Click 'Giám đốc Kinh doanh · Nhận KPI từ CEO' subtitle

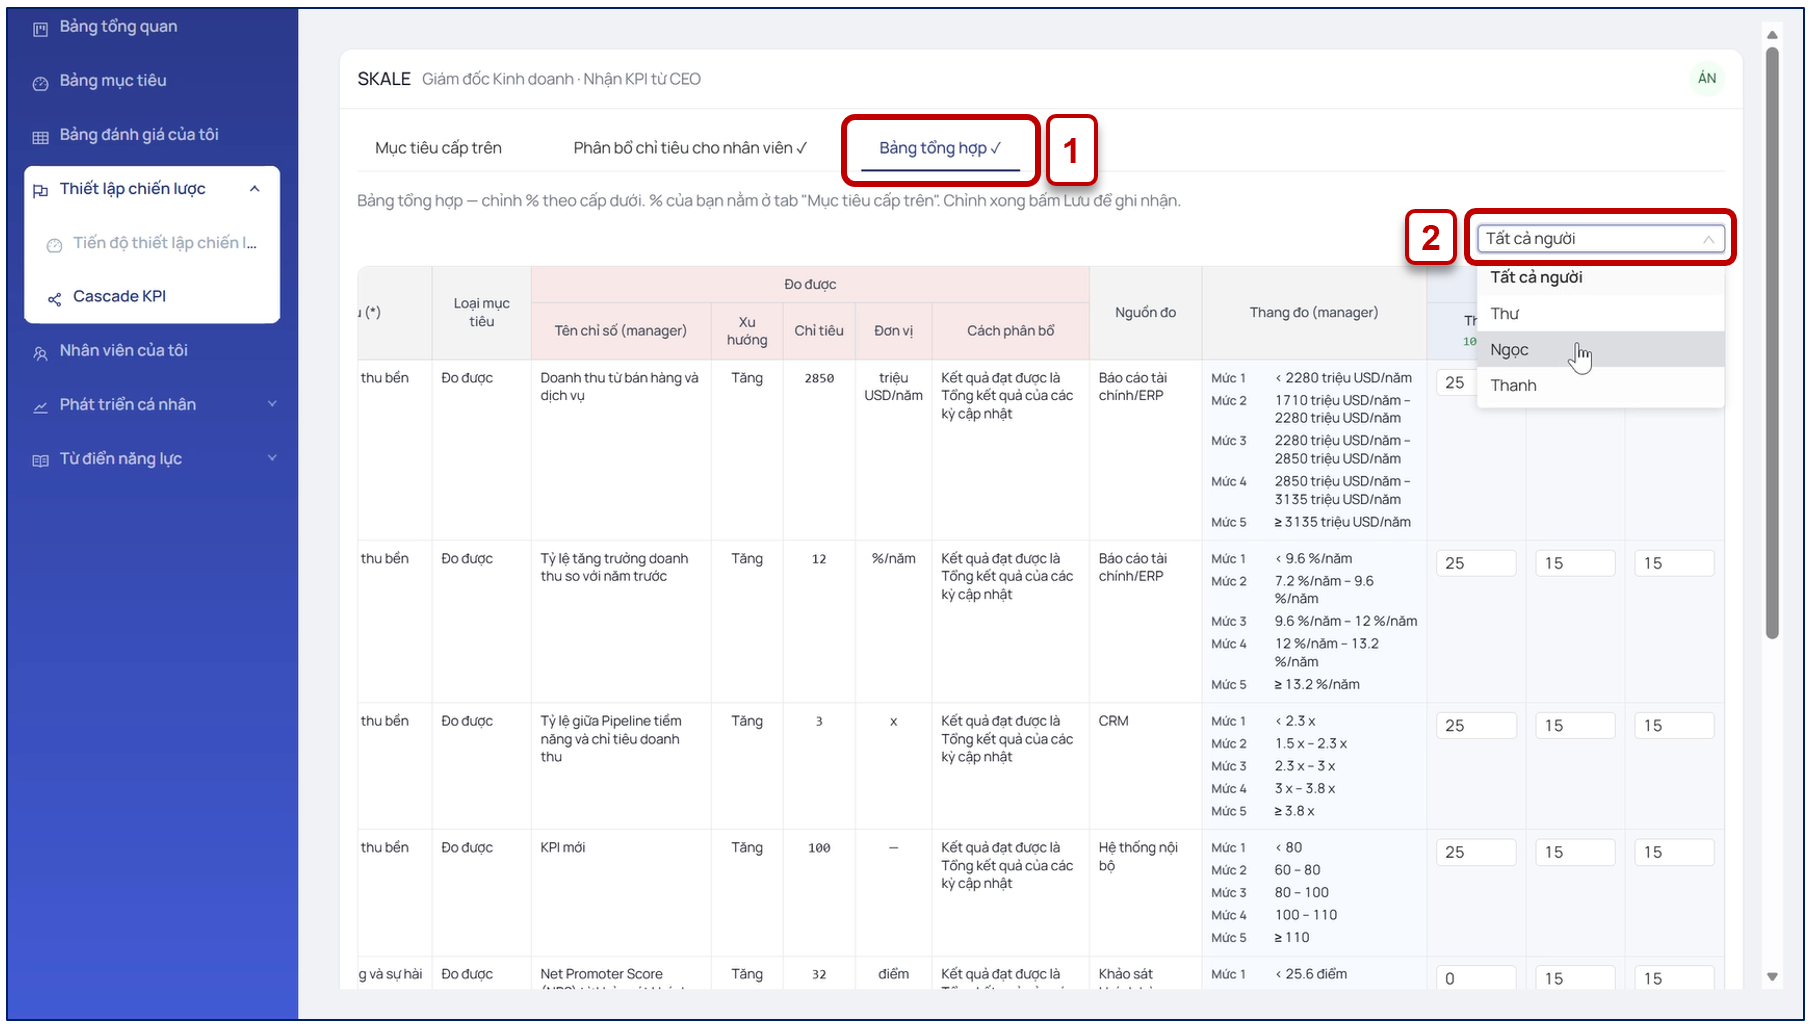click(561, 79)
